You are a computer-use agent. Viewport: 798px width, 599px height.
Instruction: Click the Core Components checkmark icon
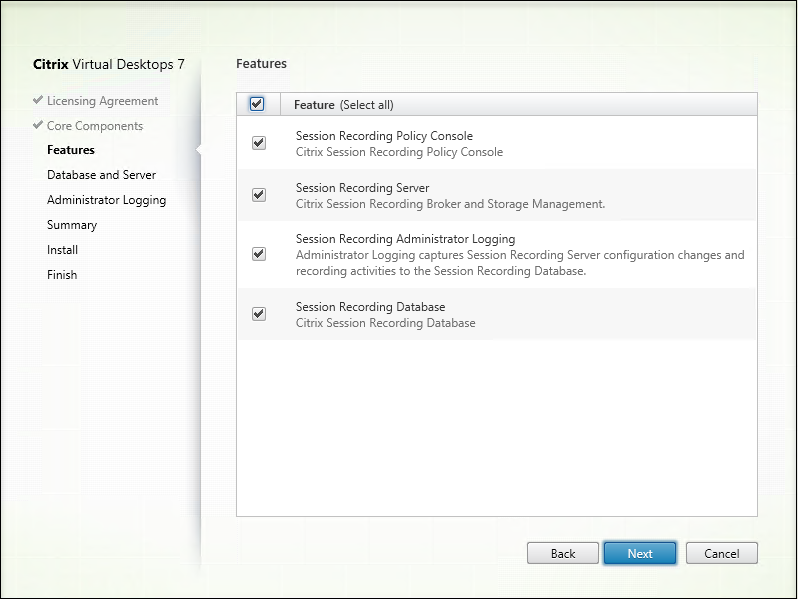coord(38,126)
